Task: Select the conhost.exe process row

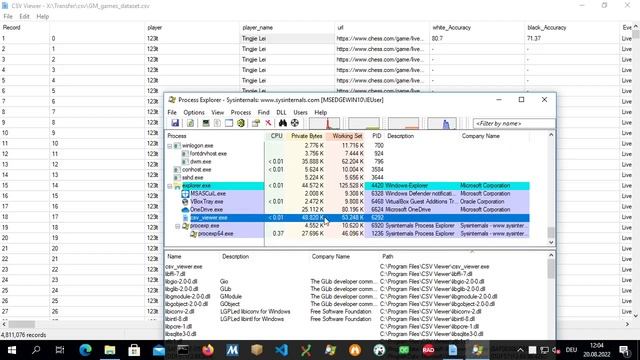Action: [347, 169]
